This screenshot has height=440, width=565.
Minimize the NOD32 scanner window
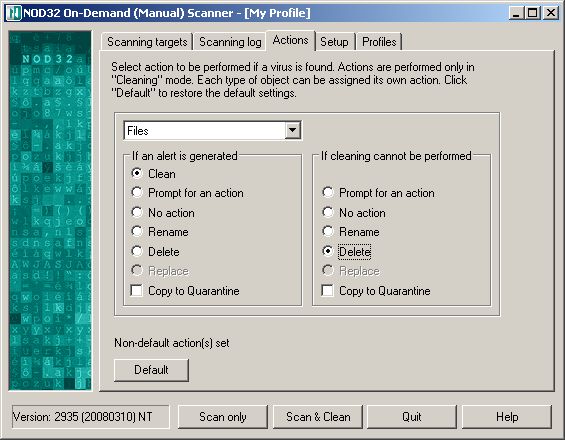[x=516, y=13]
